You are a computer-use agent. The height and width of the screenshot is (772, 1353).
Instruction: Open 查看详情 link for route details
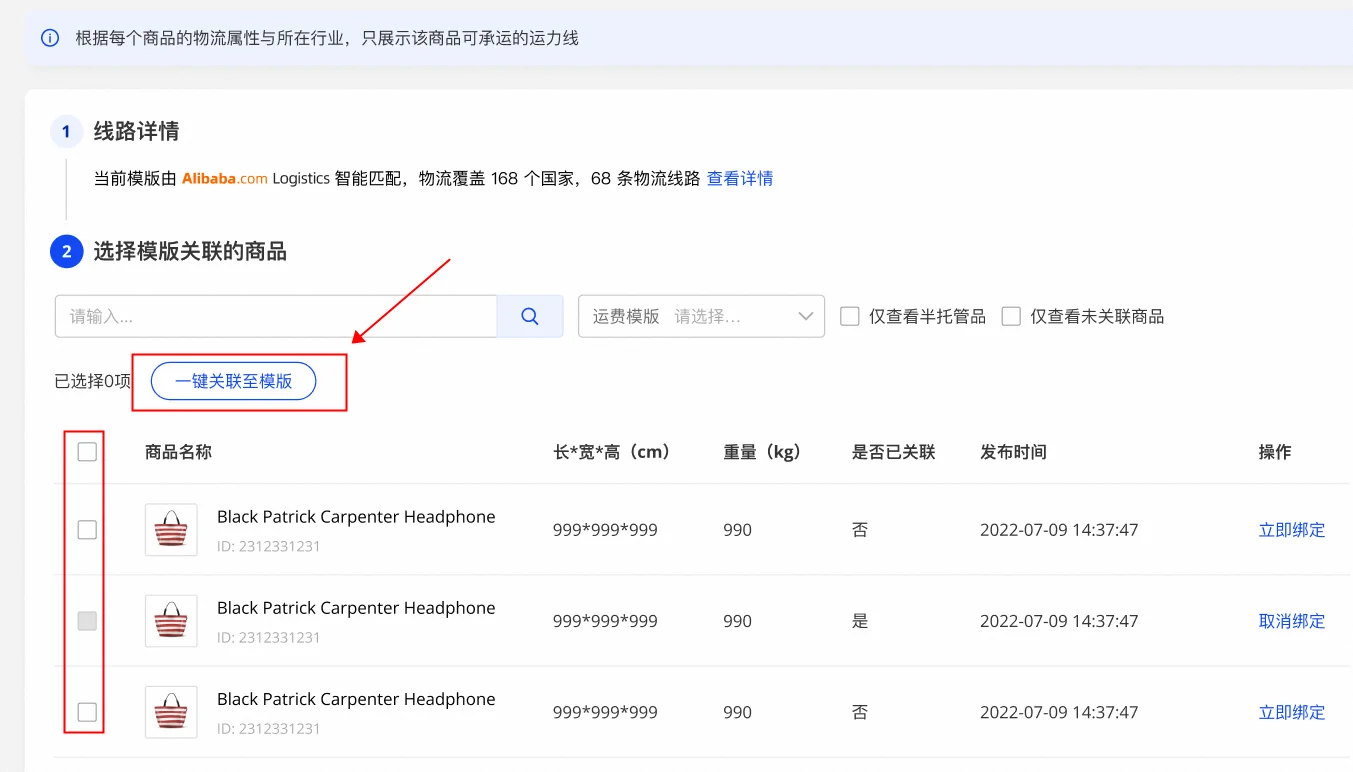[740, 179]
